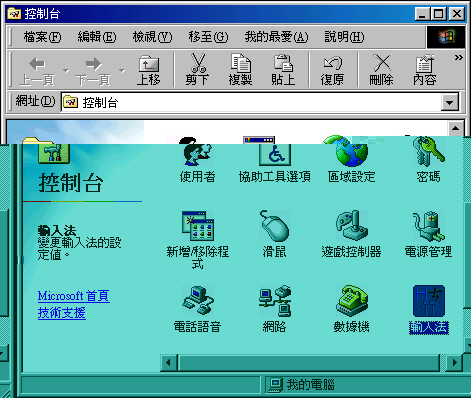The height and width of the screenshot is (398, 471).
Task: Expand the 網址 address bar dropdown
Action: [x=449, y=102]
